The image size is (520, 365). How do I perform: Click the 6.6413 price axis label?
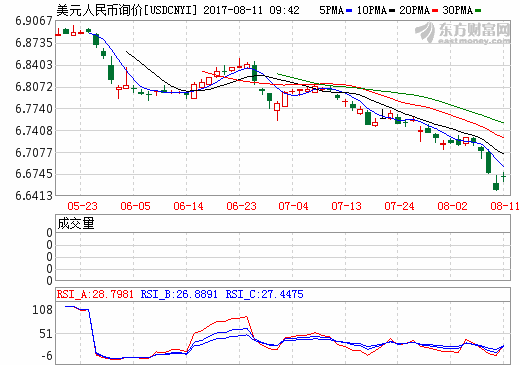pos(34,196)
